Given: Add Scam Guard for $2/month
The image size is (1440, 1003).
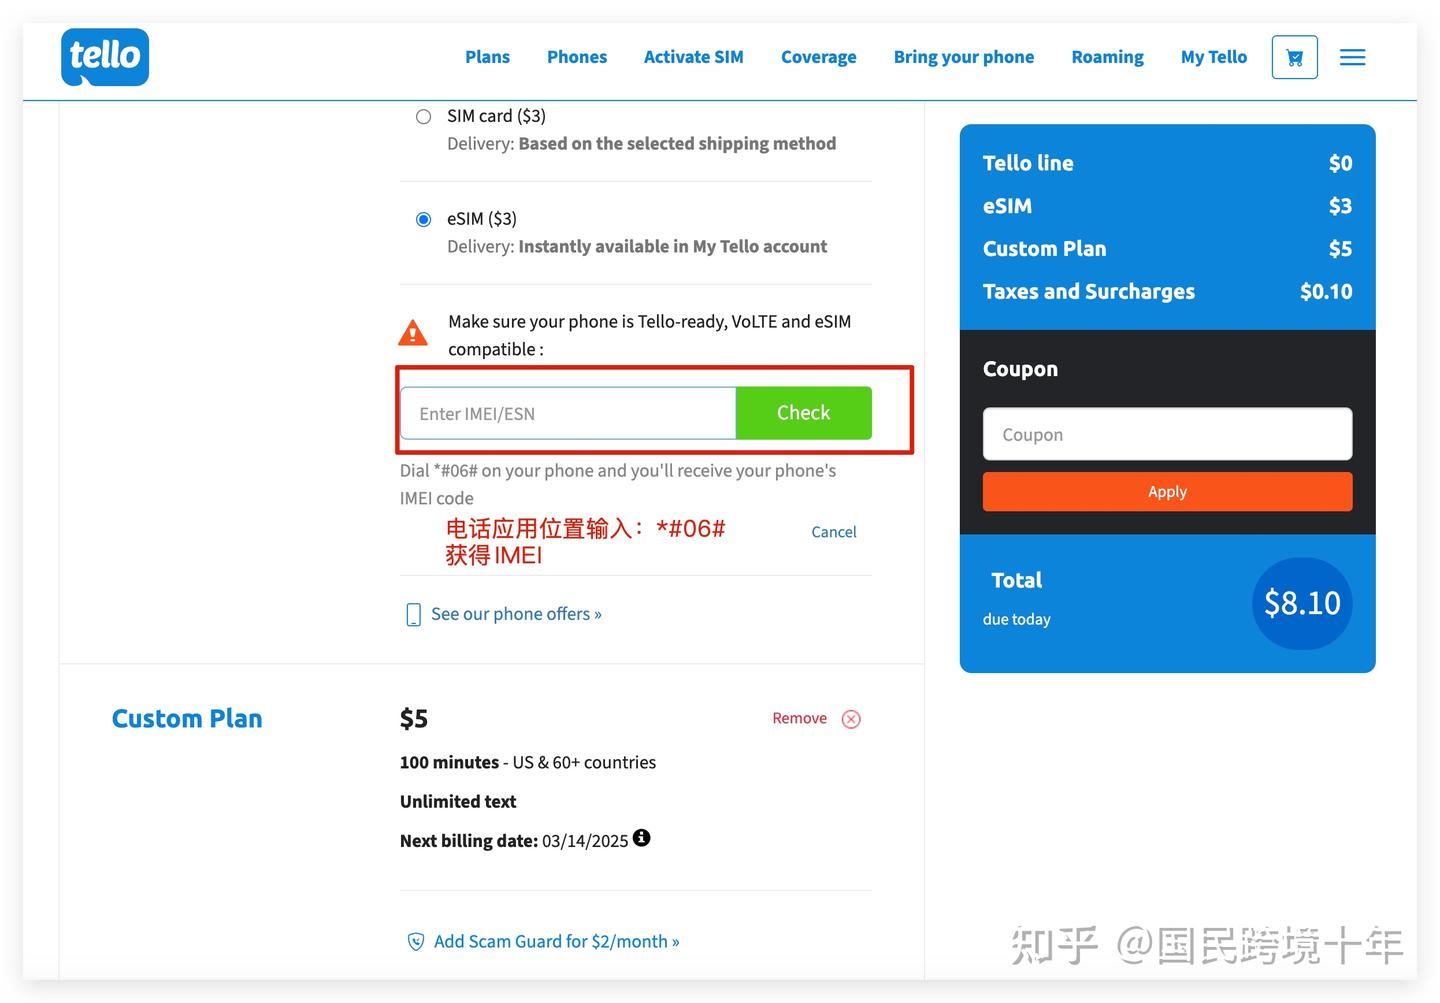Looking at the screenshot, I should coord(556,942).
